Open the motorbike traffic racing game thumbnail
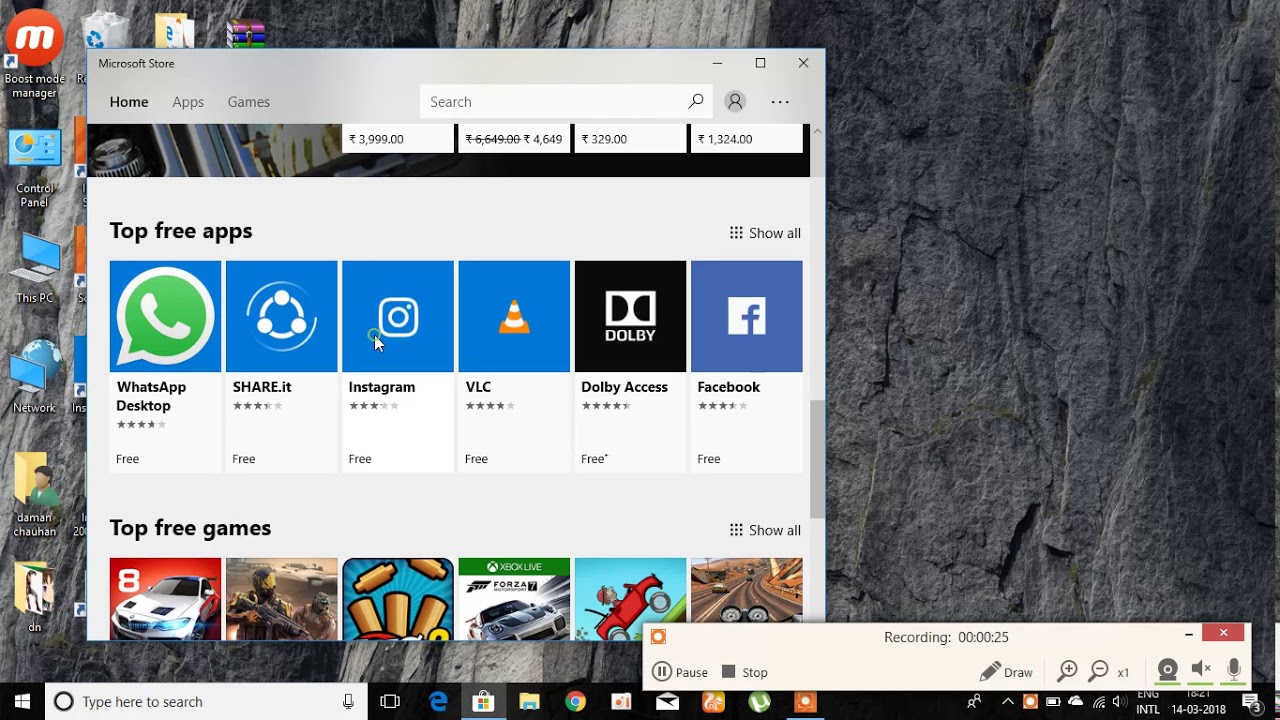This screenshot has width=1280, height=720. click(746, 590)
